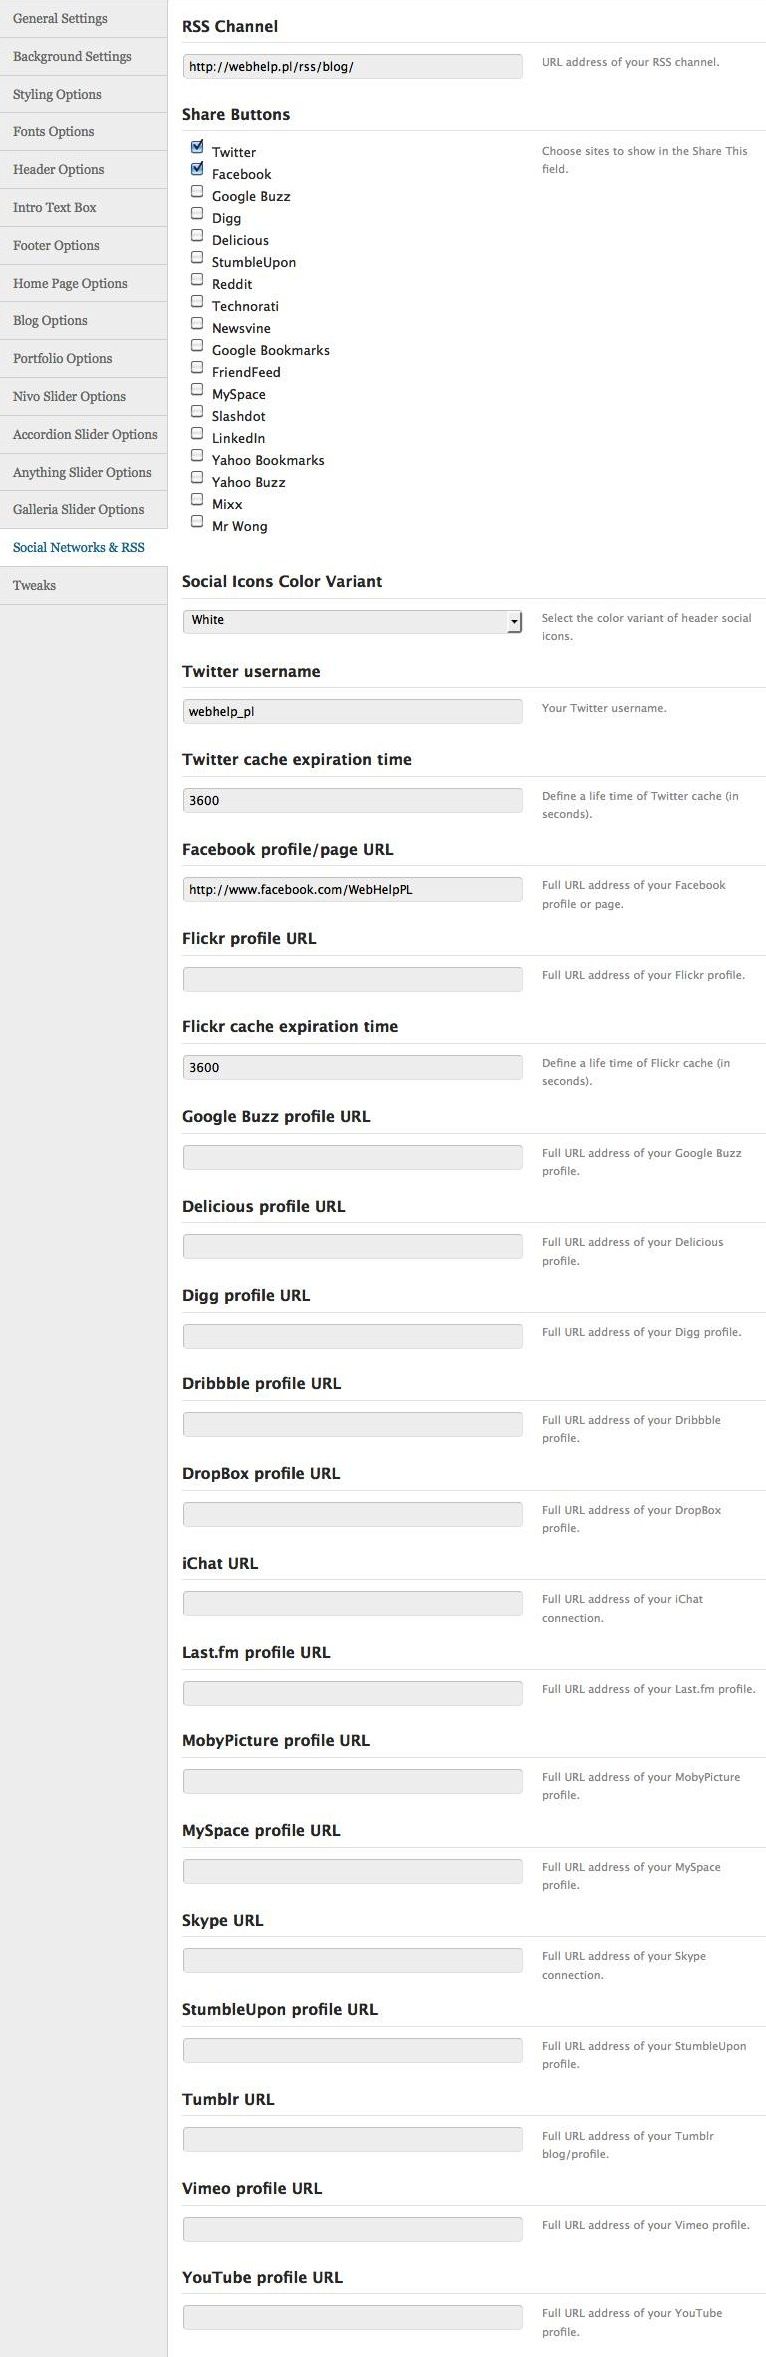
Task: Check the Reddit share checkbox
Action: click(197, 279)
